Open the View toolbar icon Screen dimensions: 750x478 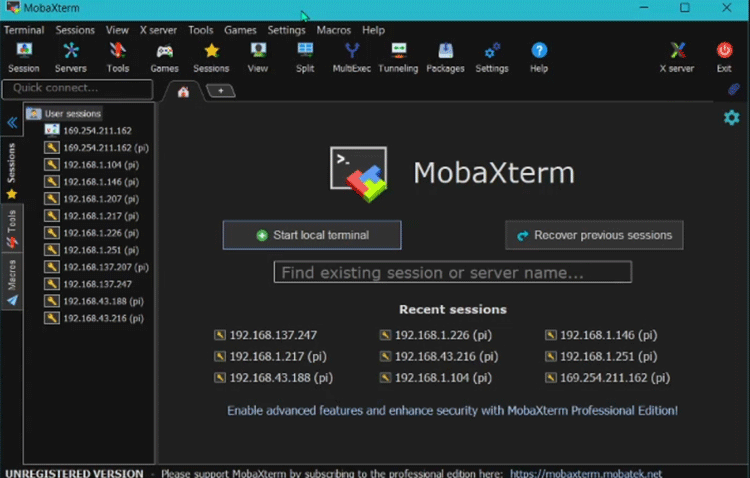[258, 57]
